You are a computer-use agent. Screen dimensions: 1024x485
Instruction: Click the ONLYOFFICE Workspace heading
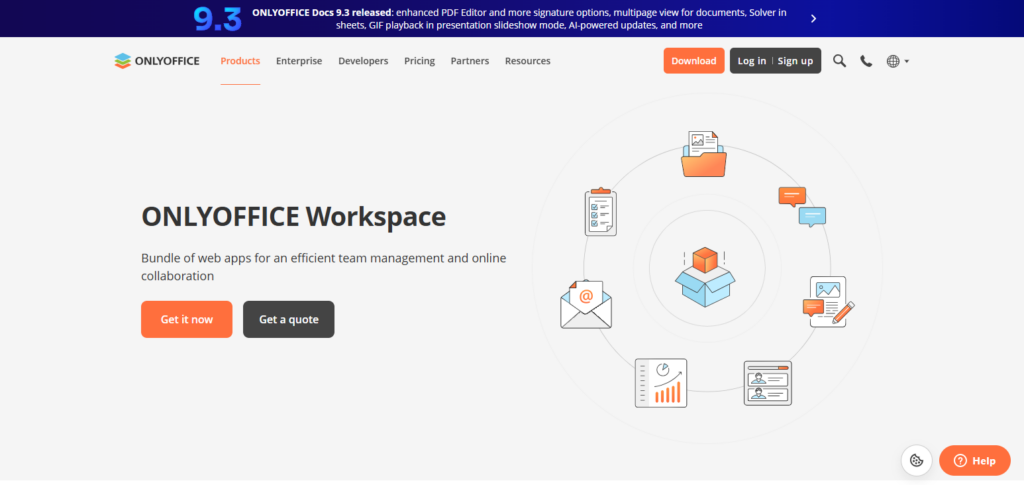[294, 217]
